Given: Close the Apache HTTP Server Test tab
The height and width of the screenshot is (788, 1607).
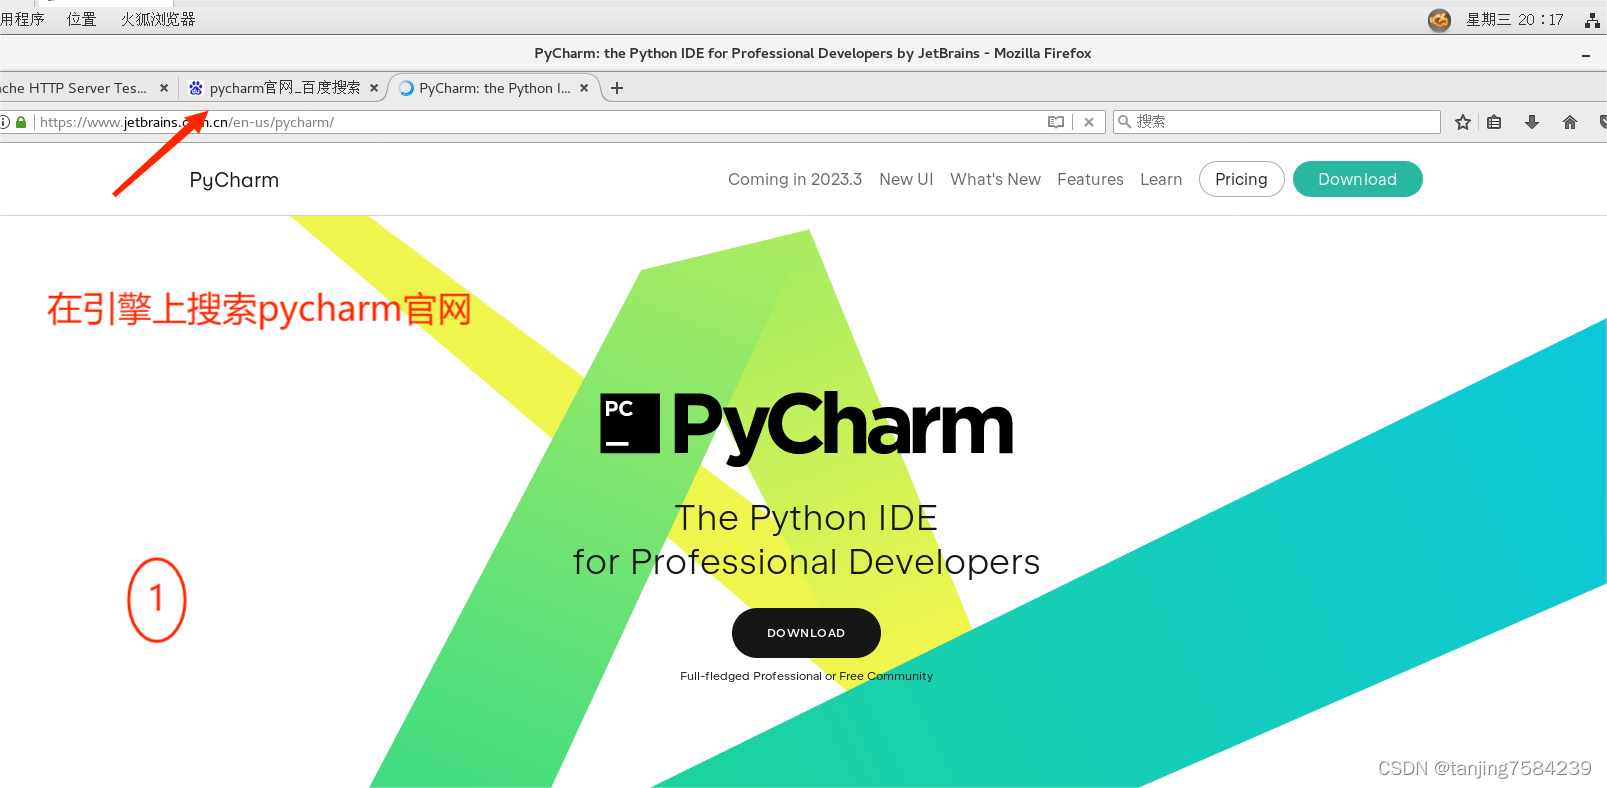Looking at the screenshot, I should click(164, 88).
